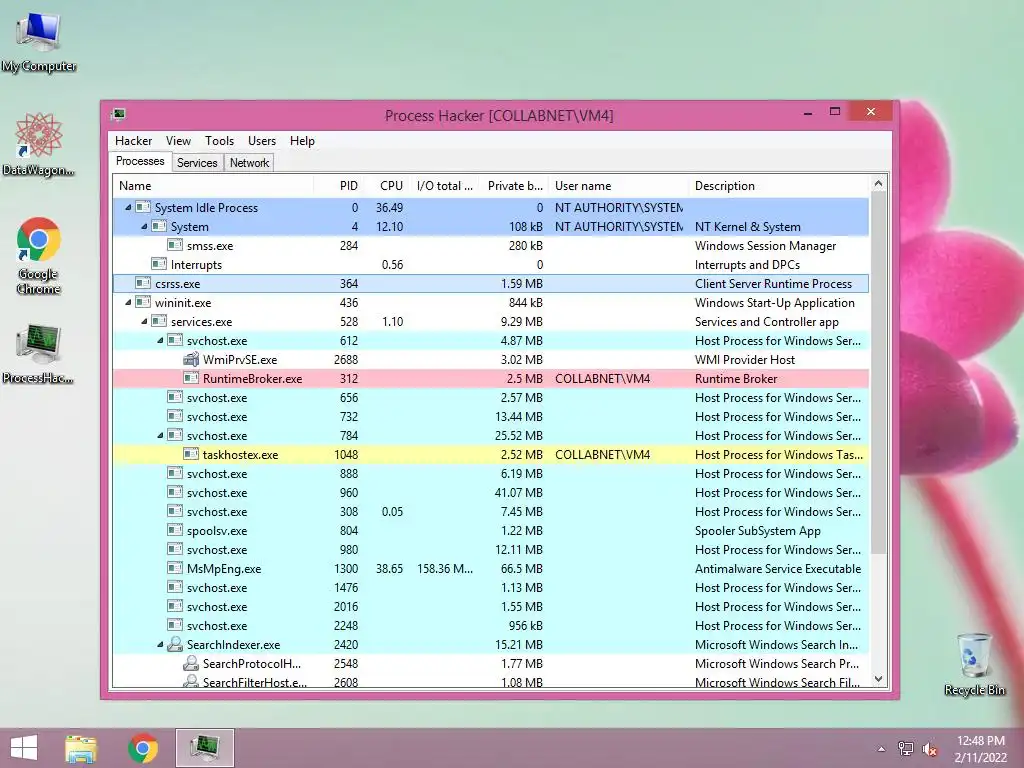Click 'Windows Session Manager' description
Image resolution: width=1024 pixels, height=768 pixels.
click(765, 246)
